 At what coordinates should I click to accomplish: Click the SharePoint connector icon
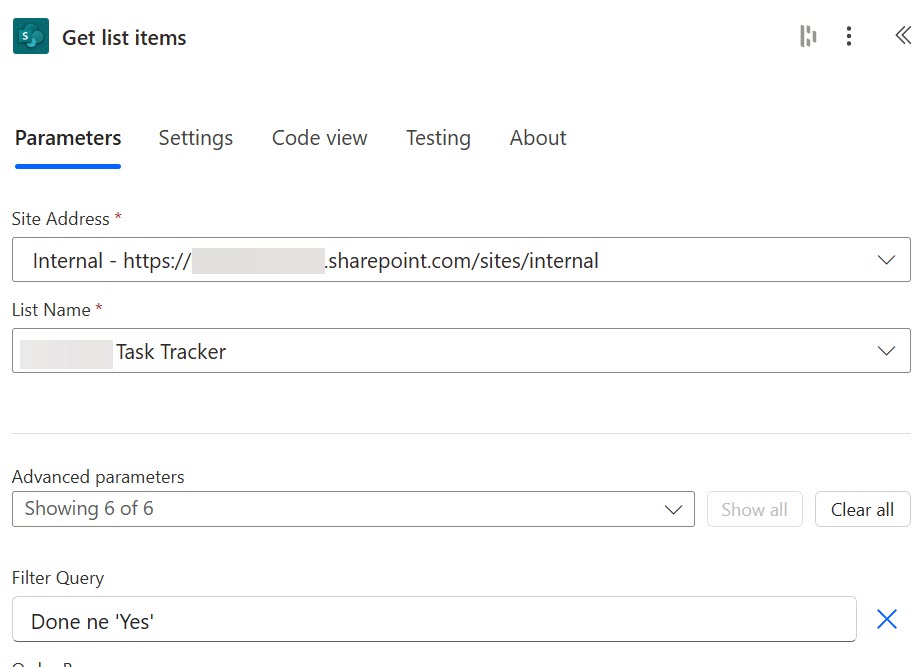[29, 36]
